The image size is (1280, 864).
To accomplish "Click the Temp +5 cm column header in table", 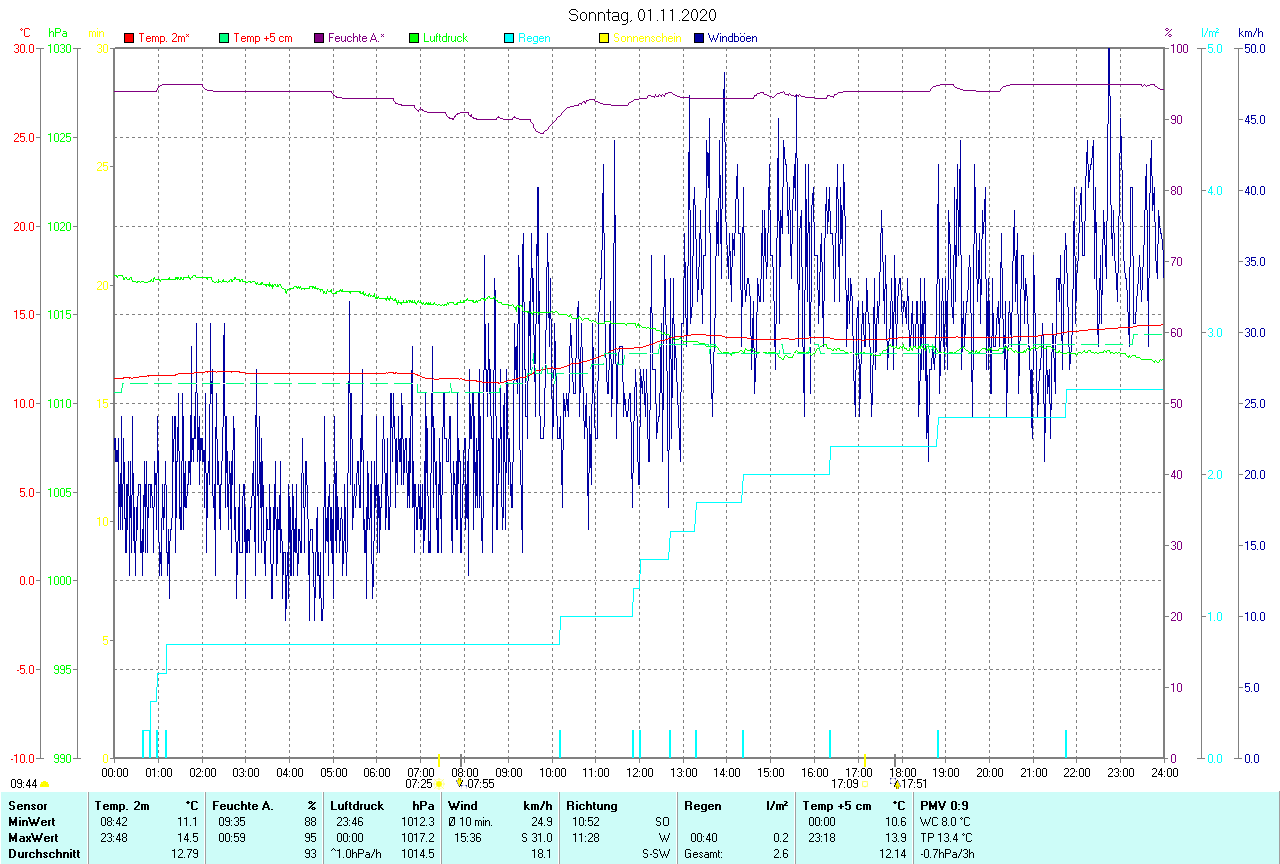I will click(836, 806).
